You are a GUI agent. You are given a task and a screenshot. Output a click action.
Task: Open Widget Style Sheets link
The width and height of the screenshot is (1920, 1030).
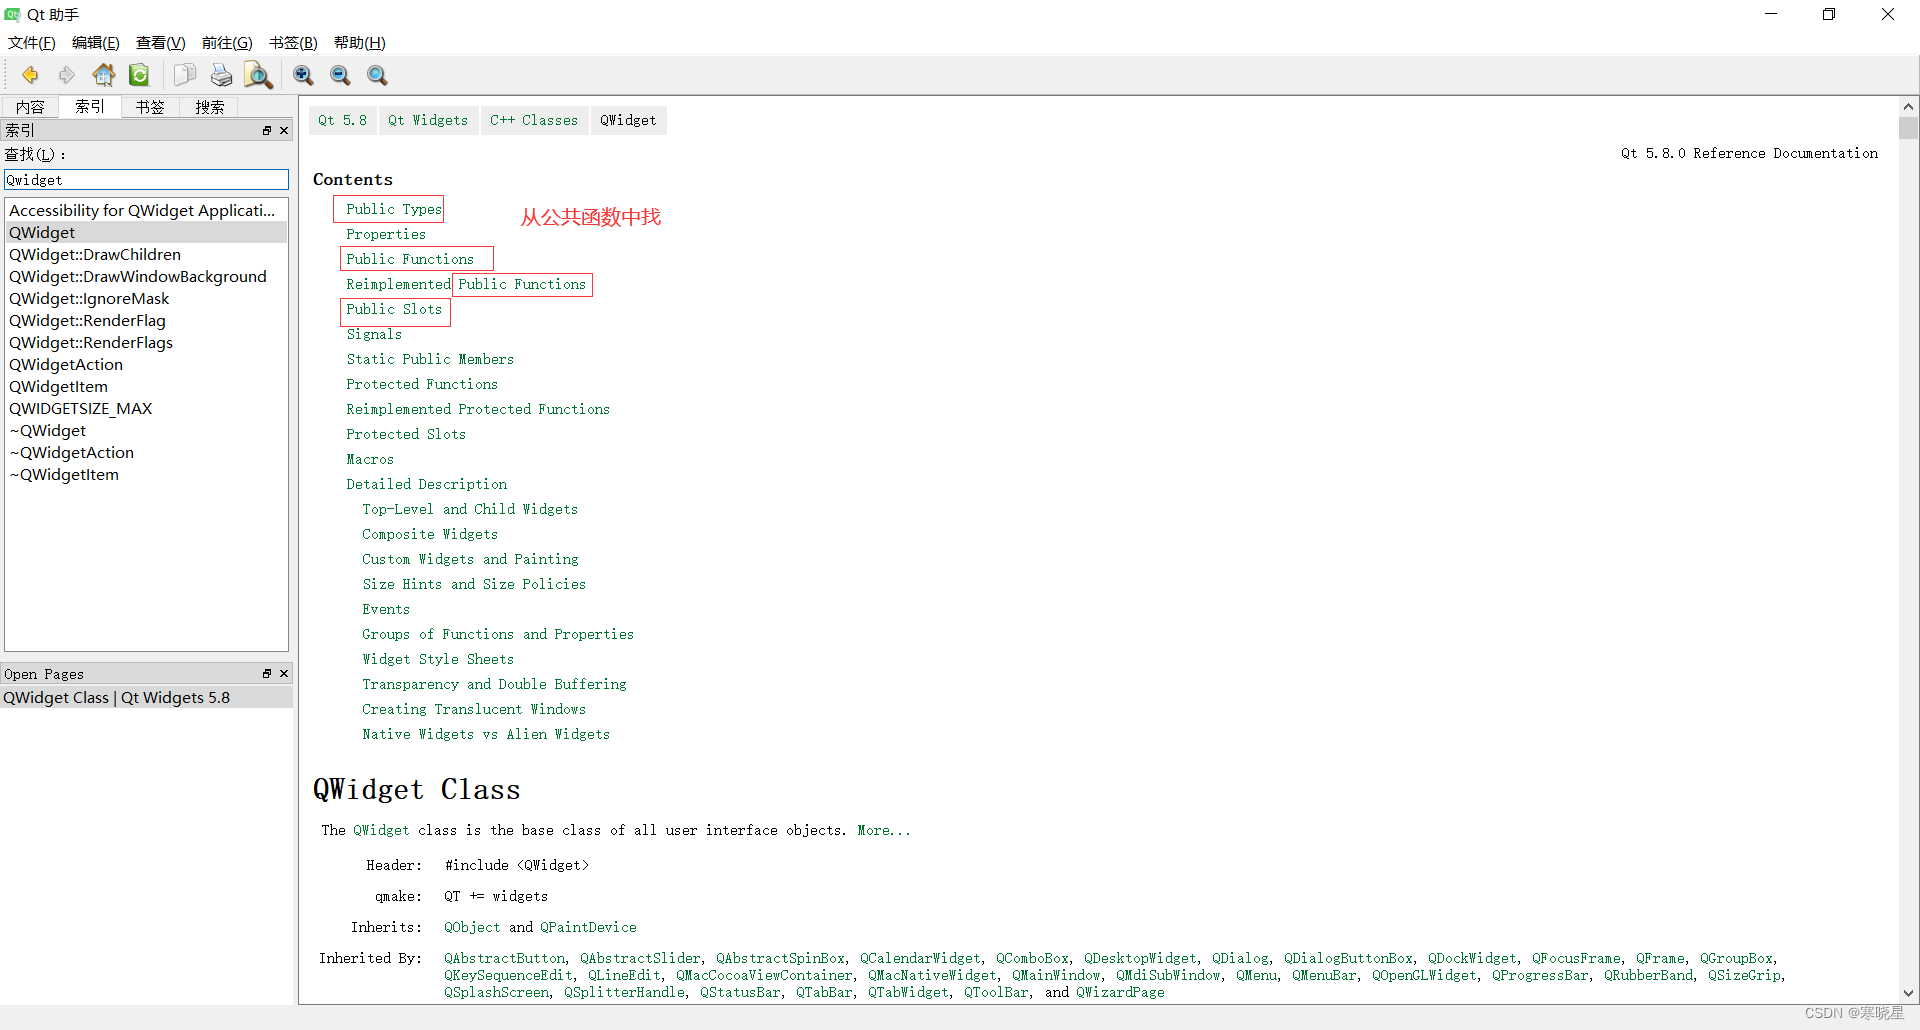coord(438,659)
